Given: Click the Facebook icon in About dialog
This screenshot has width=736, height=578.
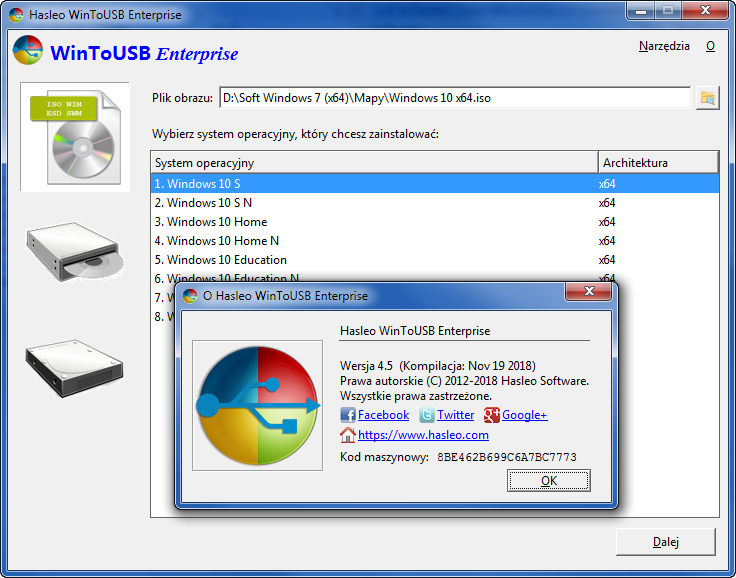Looking at the screenshot, I should [348, 415].
